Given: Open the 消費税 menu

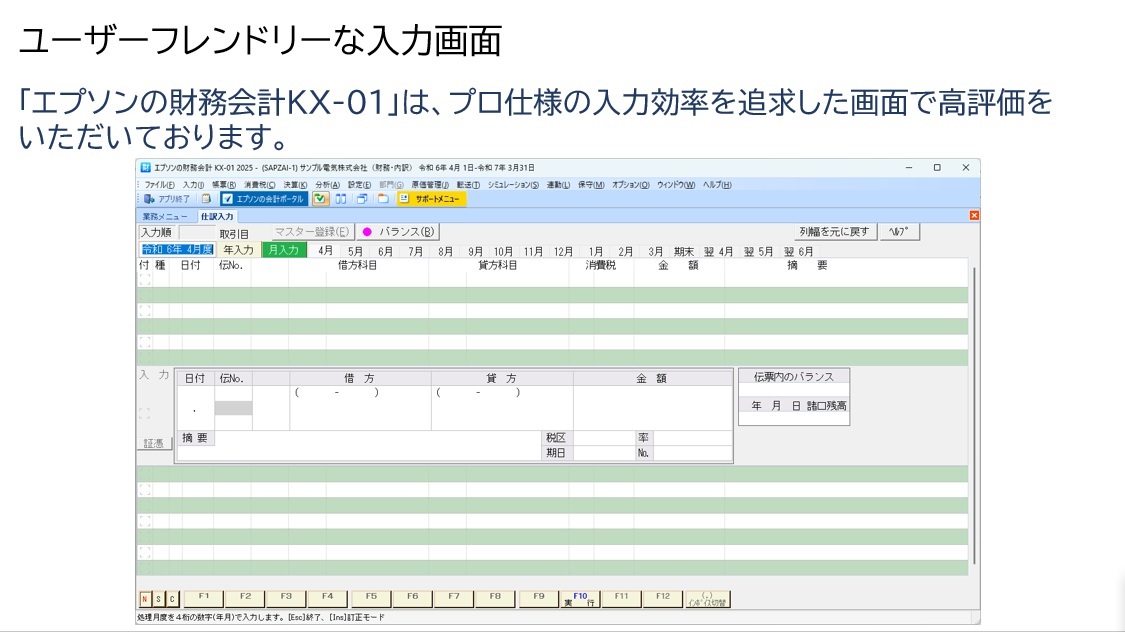Looking at the screenshot, I should coord(259,185).
